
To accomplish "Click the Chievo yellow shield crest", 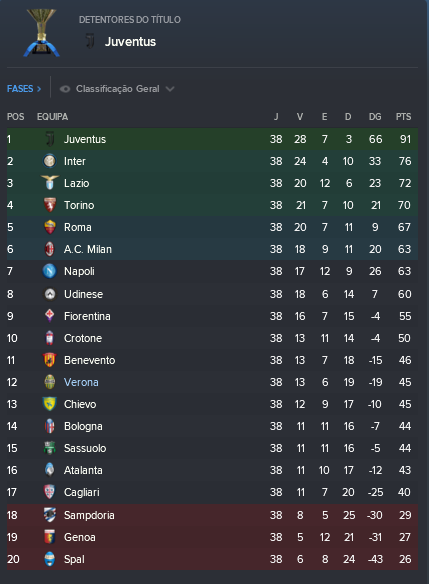I will point(50,404).
